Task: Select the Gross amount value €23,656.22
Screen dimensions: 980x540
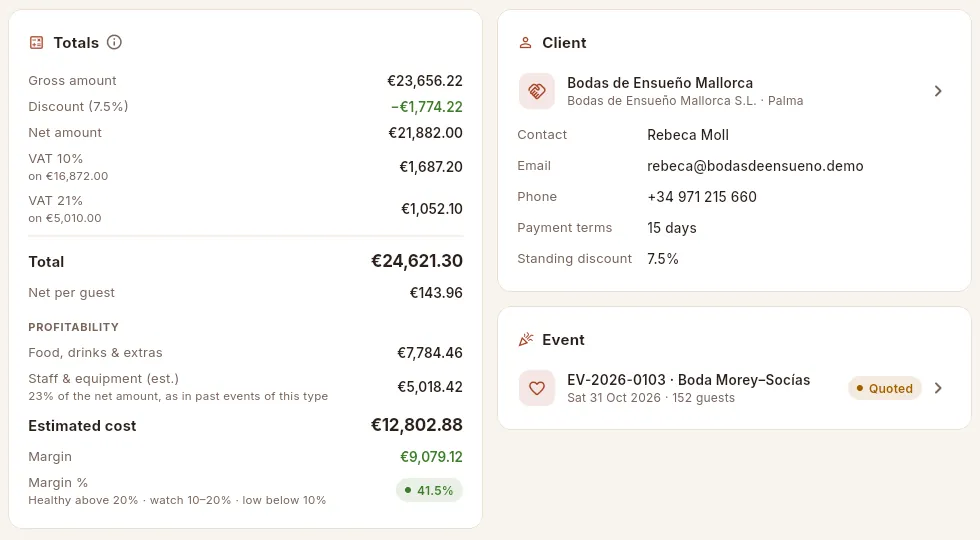Action: coord(425,81)
